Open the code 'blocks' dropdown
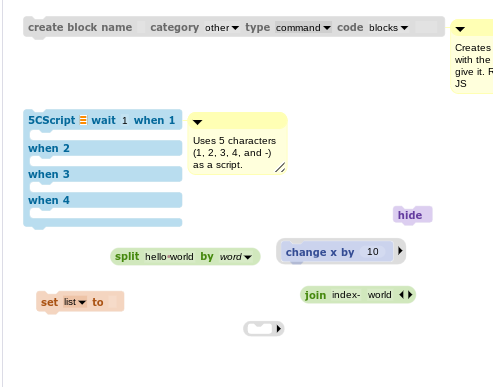The image size is (493, 387). tap(388, 28)
